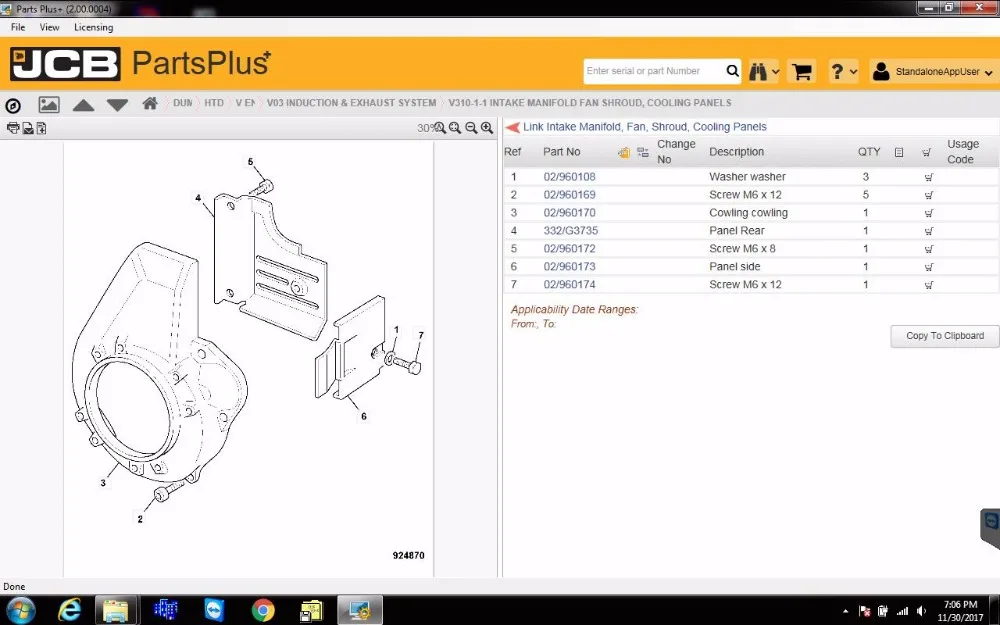Open the Windows Start menu
Viewport: 1000px width, 625px height.
tap(20, 610)
